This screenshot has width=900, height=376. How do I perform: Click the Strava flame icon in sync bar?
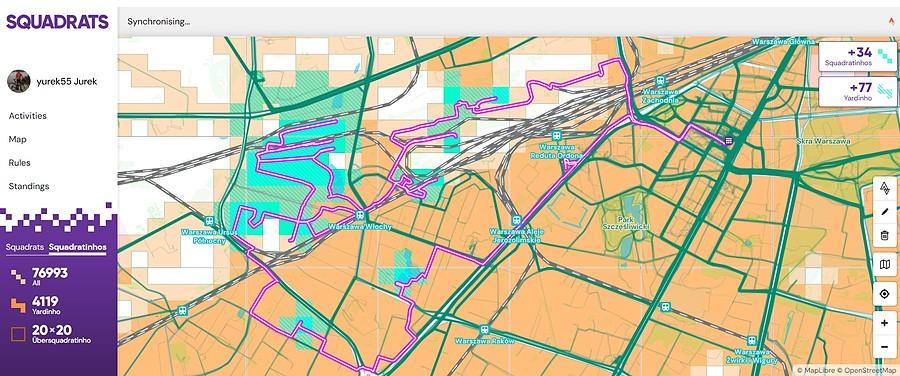click(x=891, y=21)
